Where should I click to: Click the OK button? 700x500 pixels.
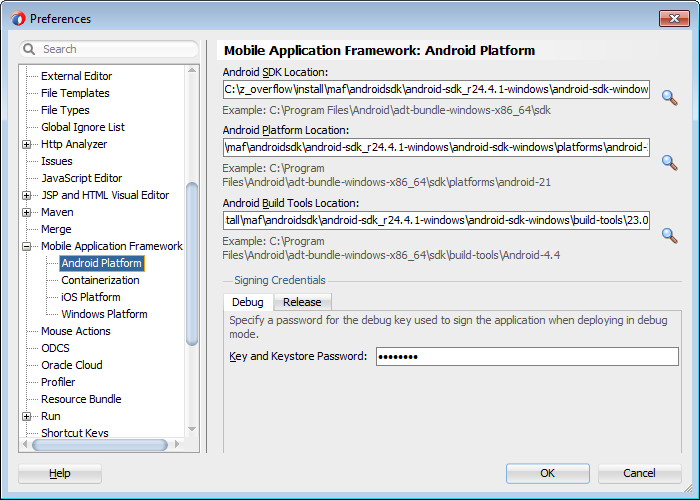pyautogui.click(x=548, y=473)
